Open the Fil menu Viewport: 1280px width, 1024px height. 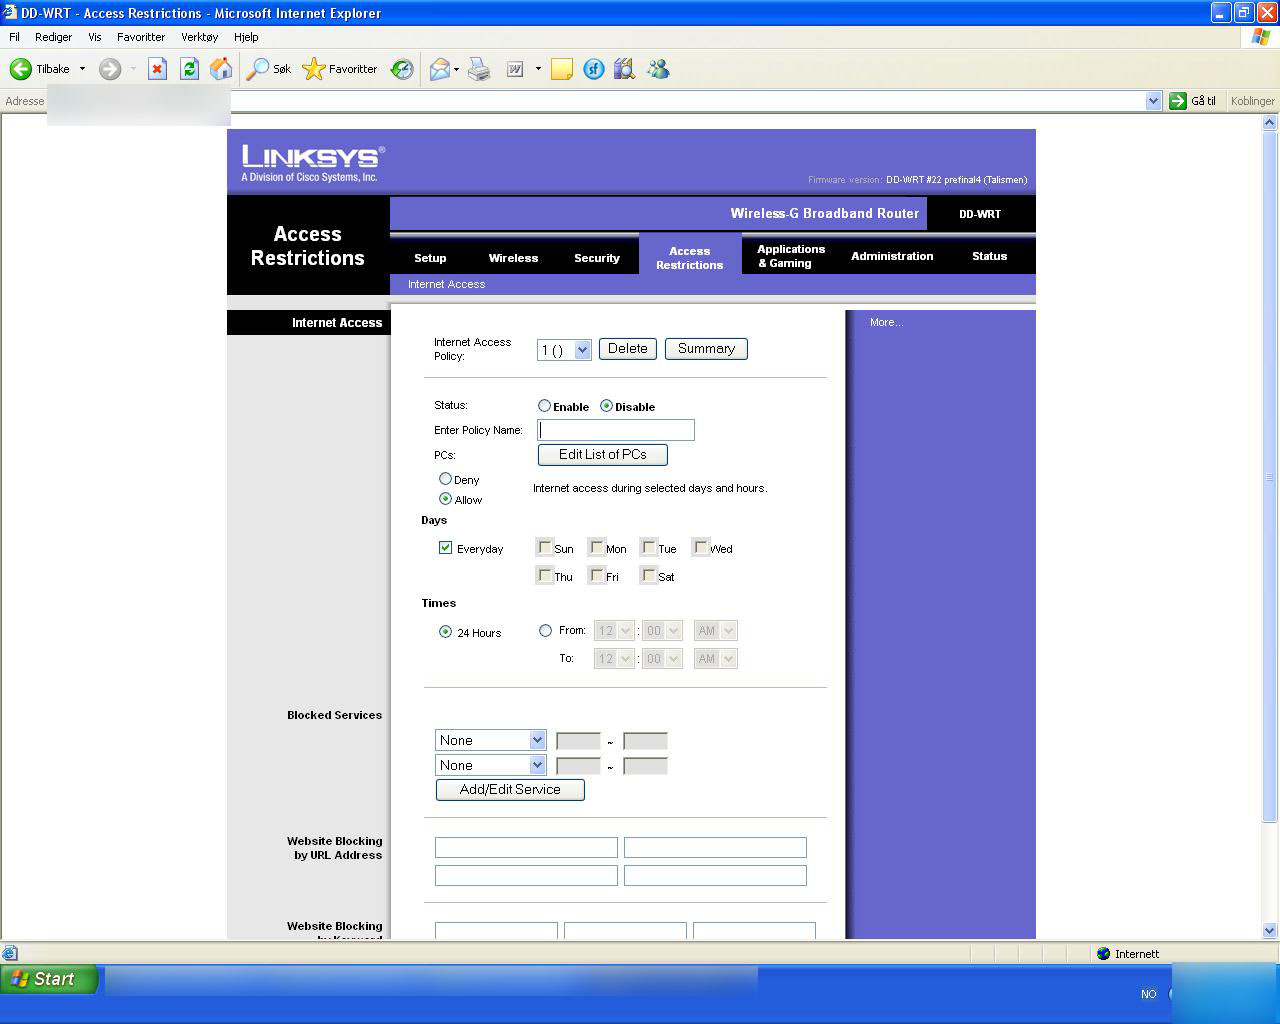[14, 37]
